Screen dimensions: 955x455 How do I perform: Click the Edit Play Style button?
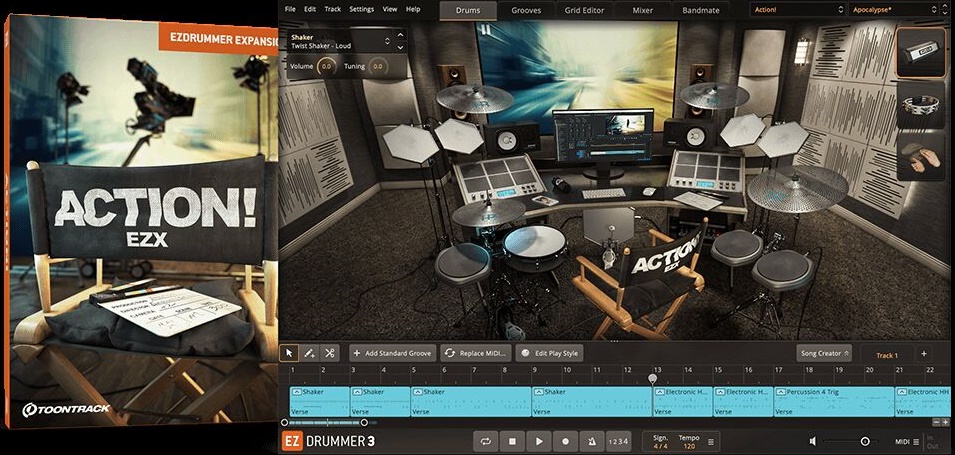pos(549,353)
